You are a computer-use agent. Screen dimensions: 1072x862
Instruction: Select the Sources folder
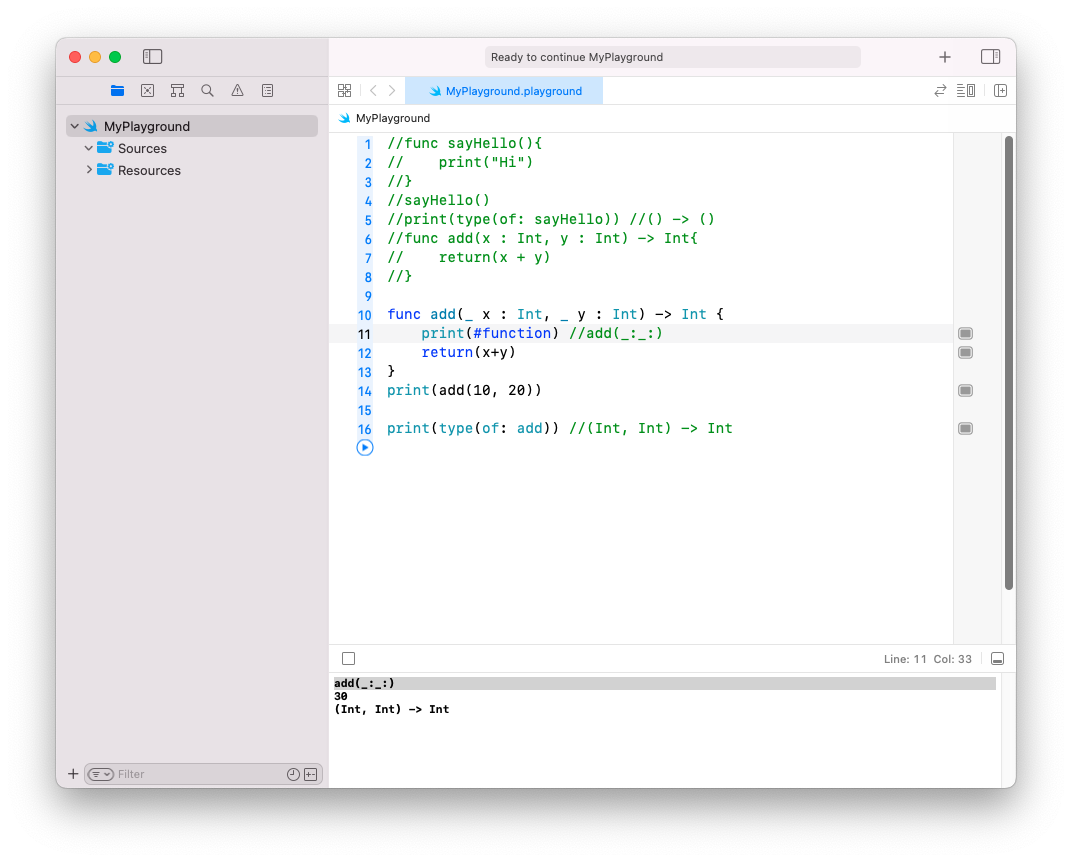[x=142, y=148]
